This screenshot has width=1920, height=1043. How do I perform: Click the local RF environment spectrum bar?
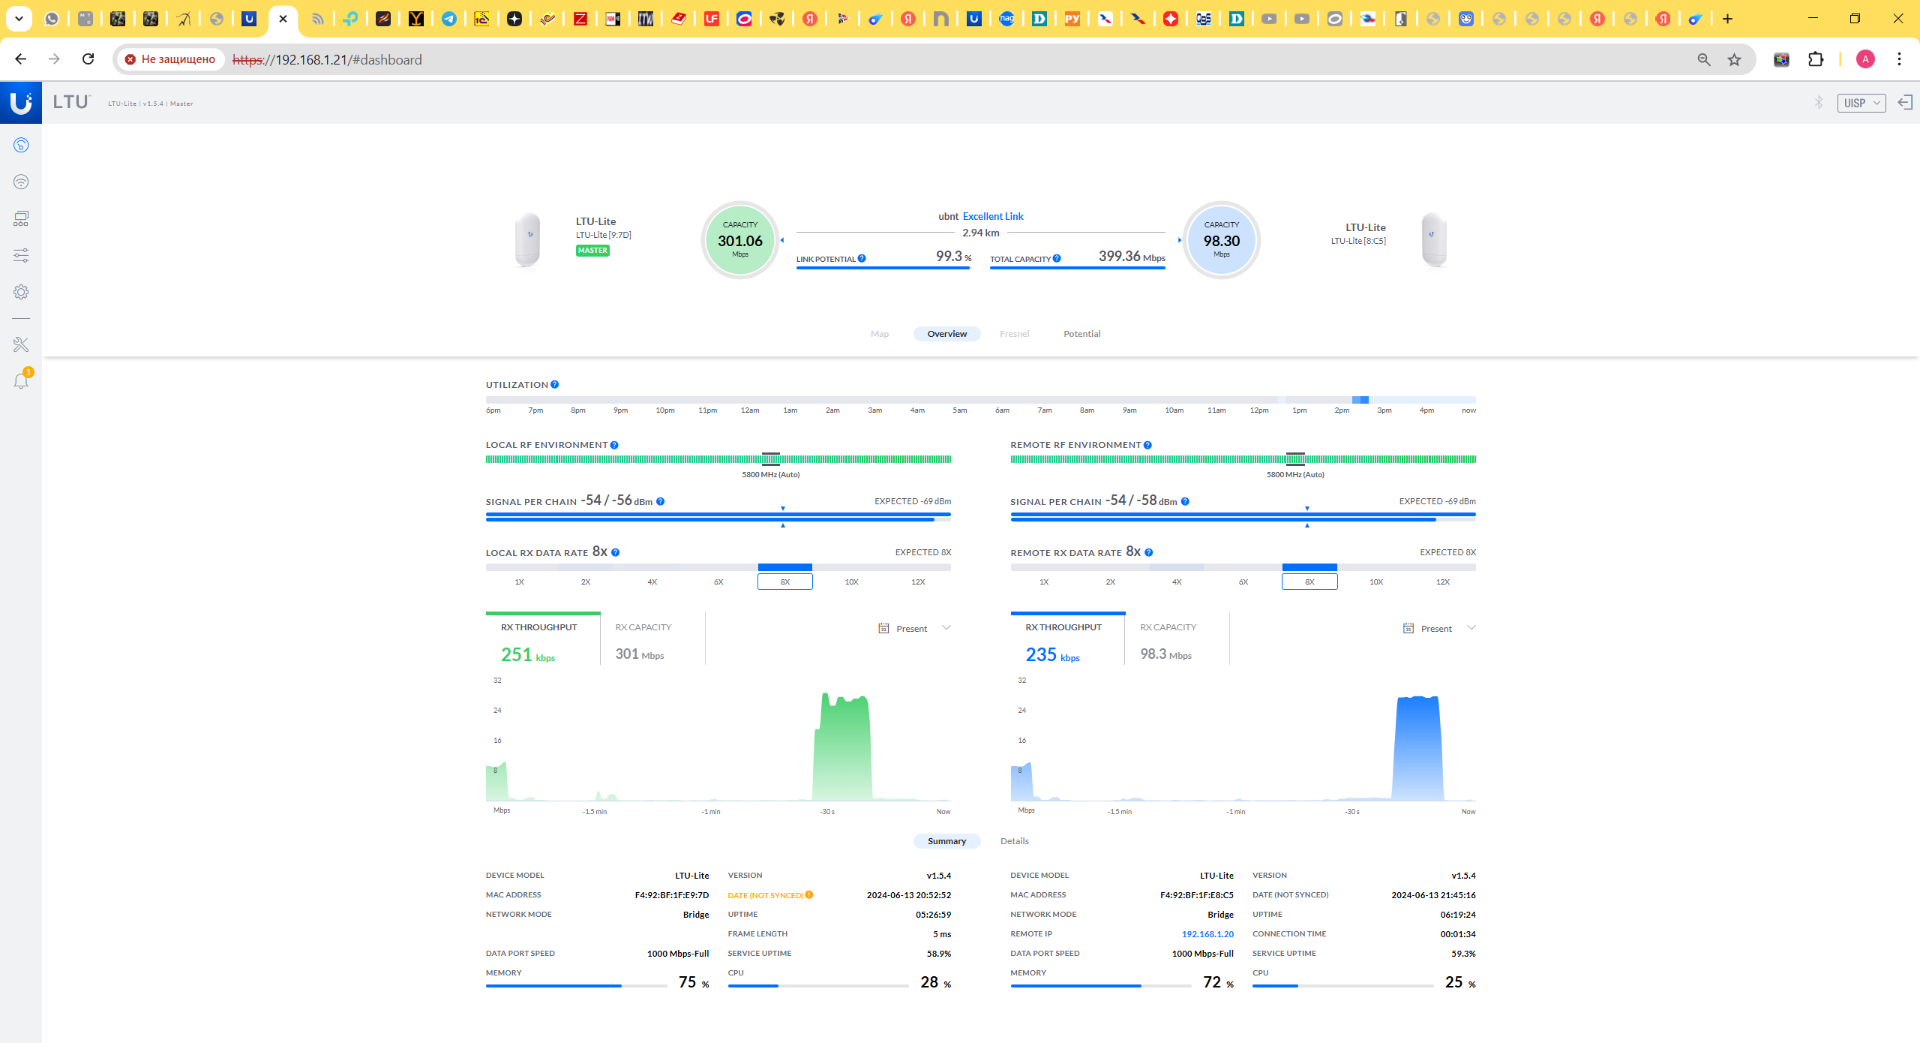(x=718, y=460)
